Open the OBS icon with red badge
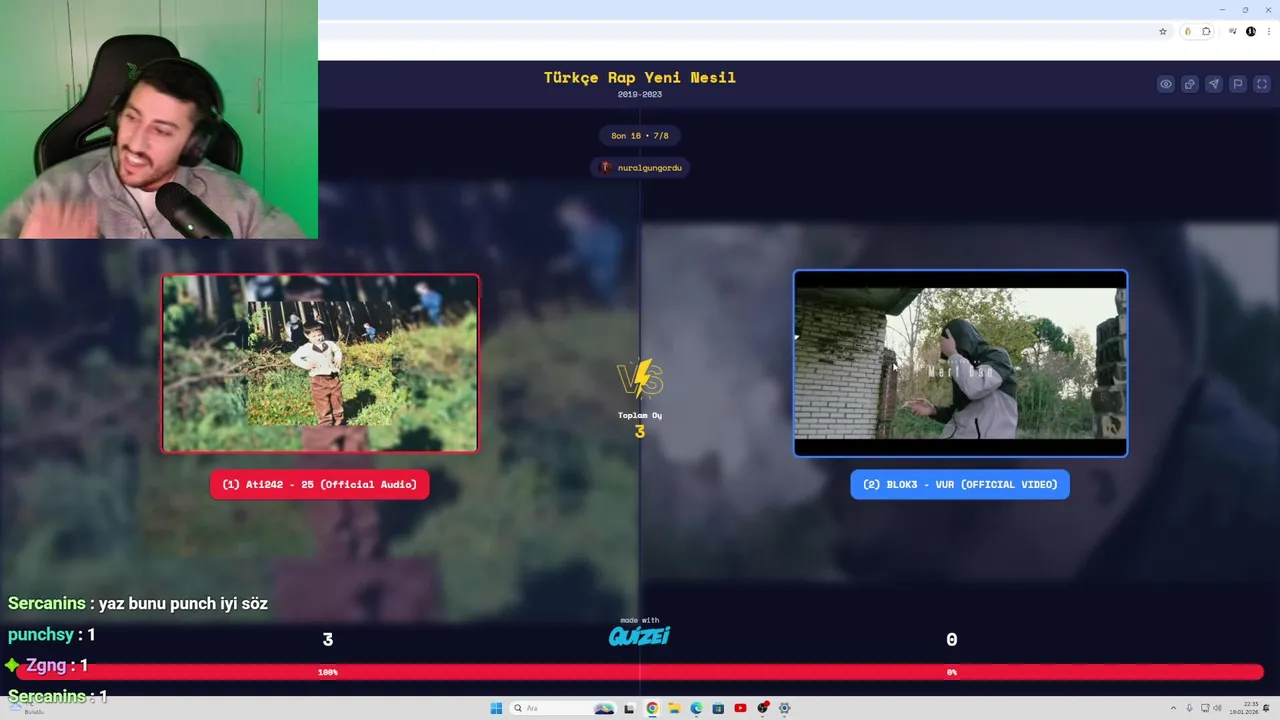Screen dimensions: 1280x720 pyautogui.click(x=763, y=708)
